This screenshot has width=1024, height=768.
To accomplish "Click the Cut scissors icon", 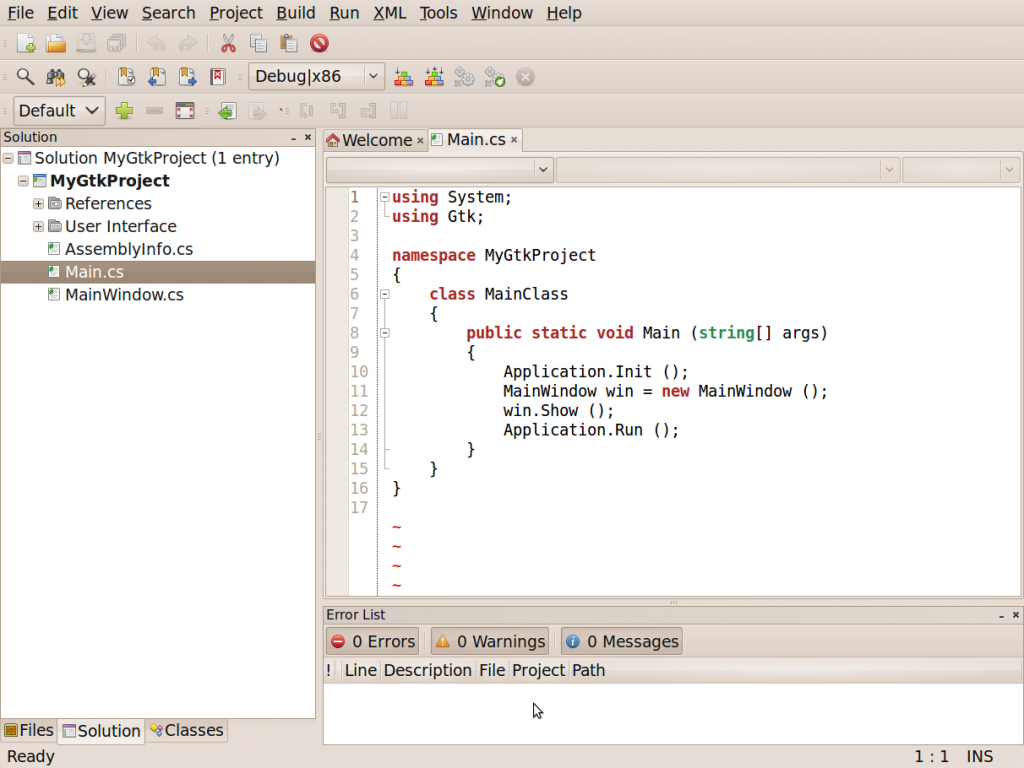I will pos(228,44).
